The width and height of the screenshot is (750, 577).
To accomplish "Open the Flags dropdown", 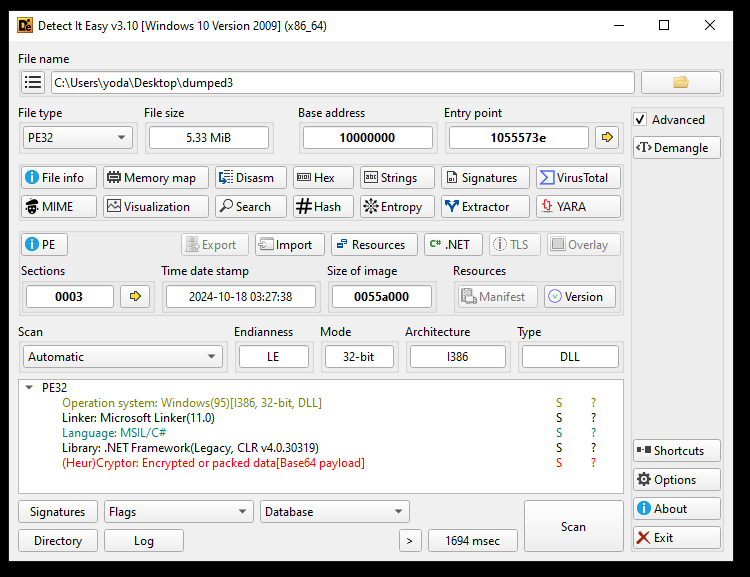I will tap(178, 512).
